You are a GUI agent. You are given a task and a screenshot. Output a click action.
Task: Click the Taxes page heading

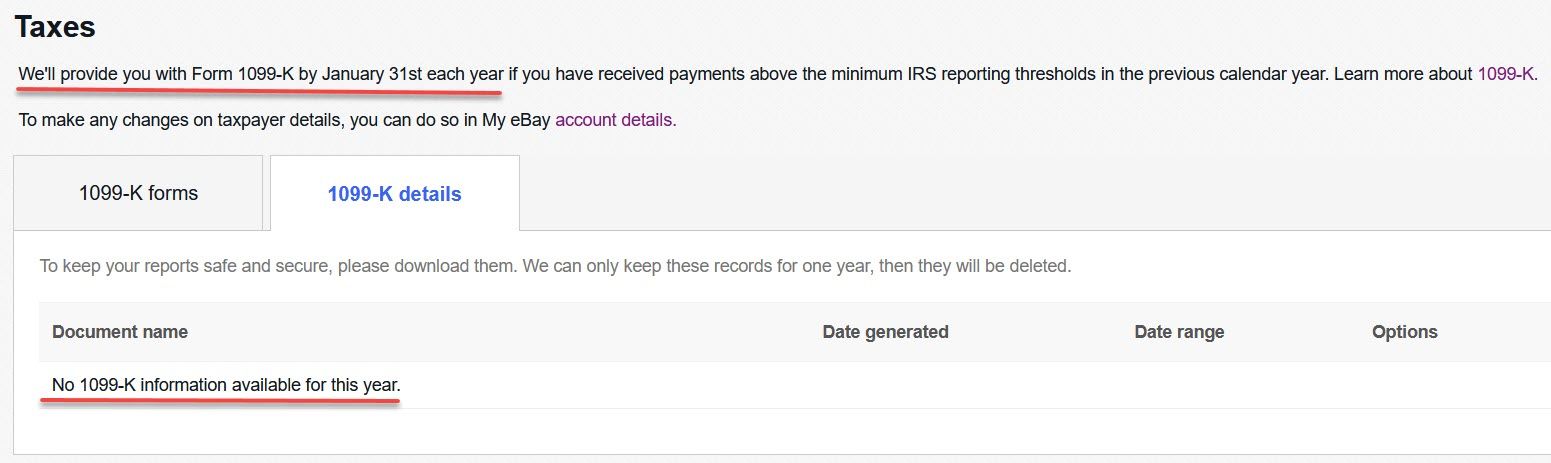click(55, 27)
